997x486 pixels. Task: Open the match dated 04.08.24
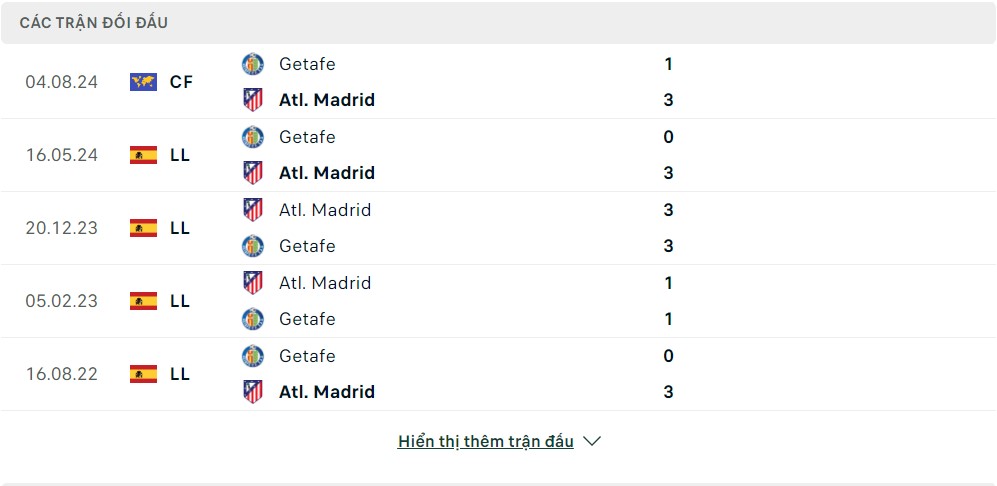[62, 82]
